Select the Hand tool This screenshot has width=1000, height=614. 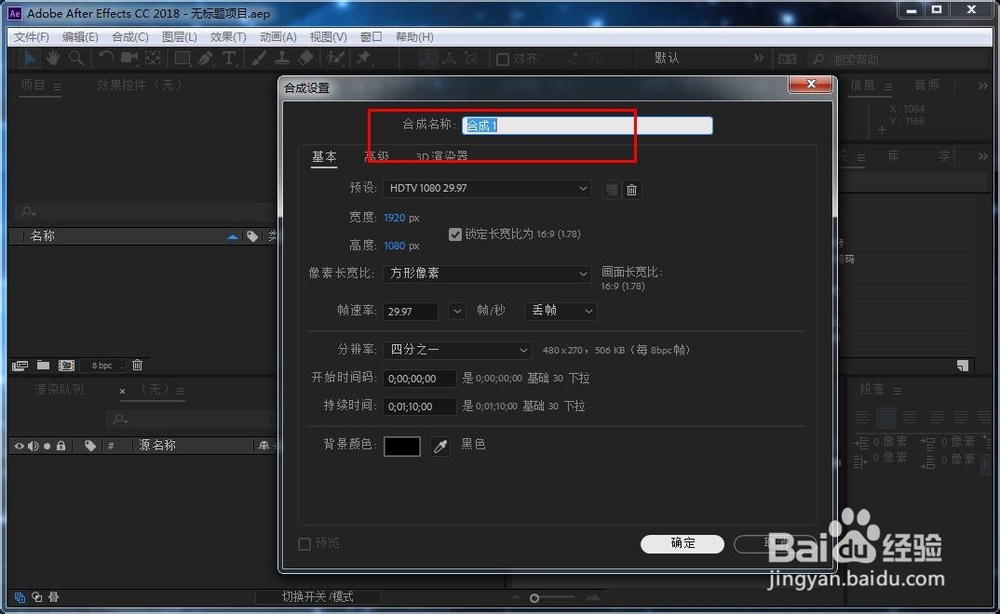pos(53,59)
